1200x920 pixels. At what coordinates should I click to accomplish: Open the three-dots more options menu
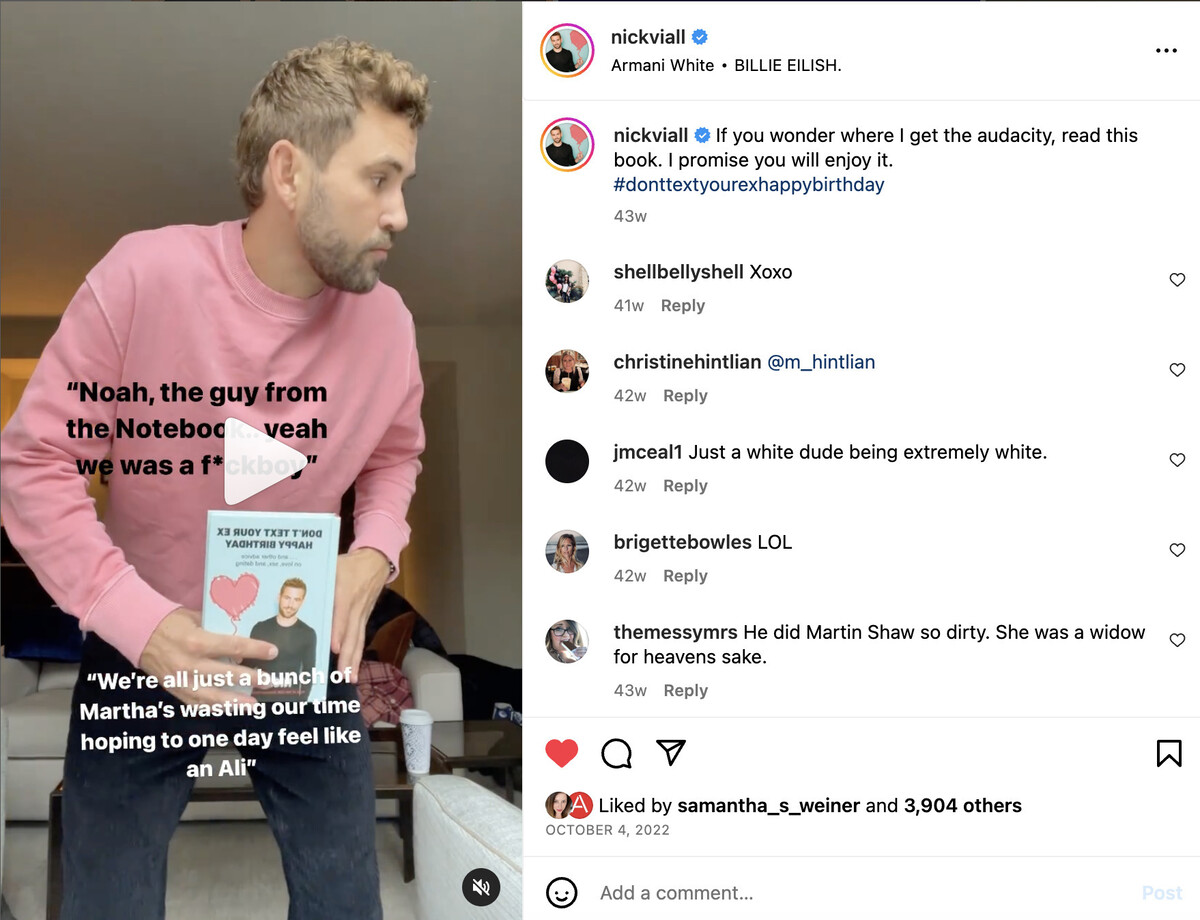(x=1166, y=50)
